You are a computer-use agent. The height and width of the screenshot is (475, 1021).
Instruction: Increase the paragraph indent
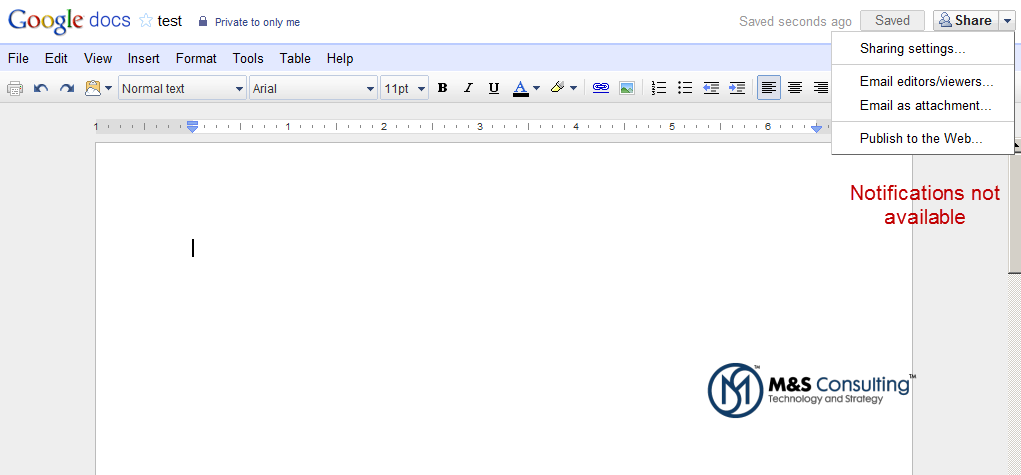tap(737, 88)
